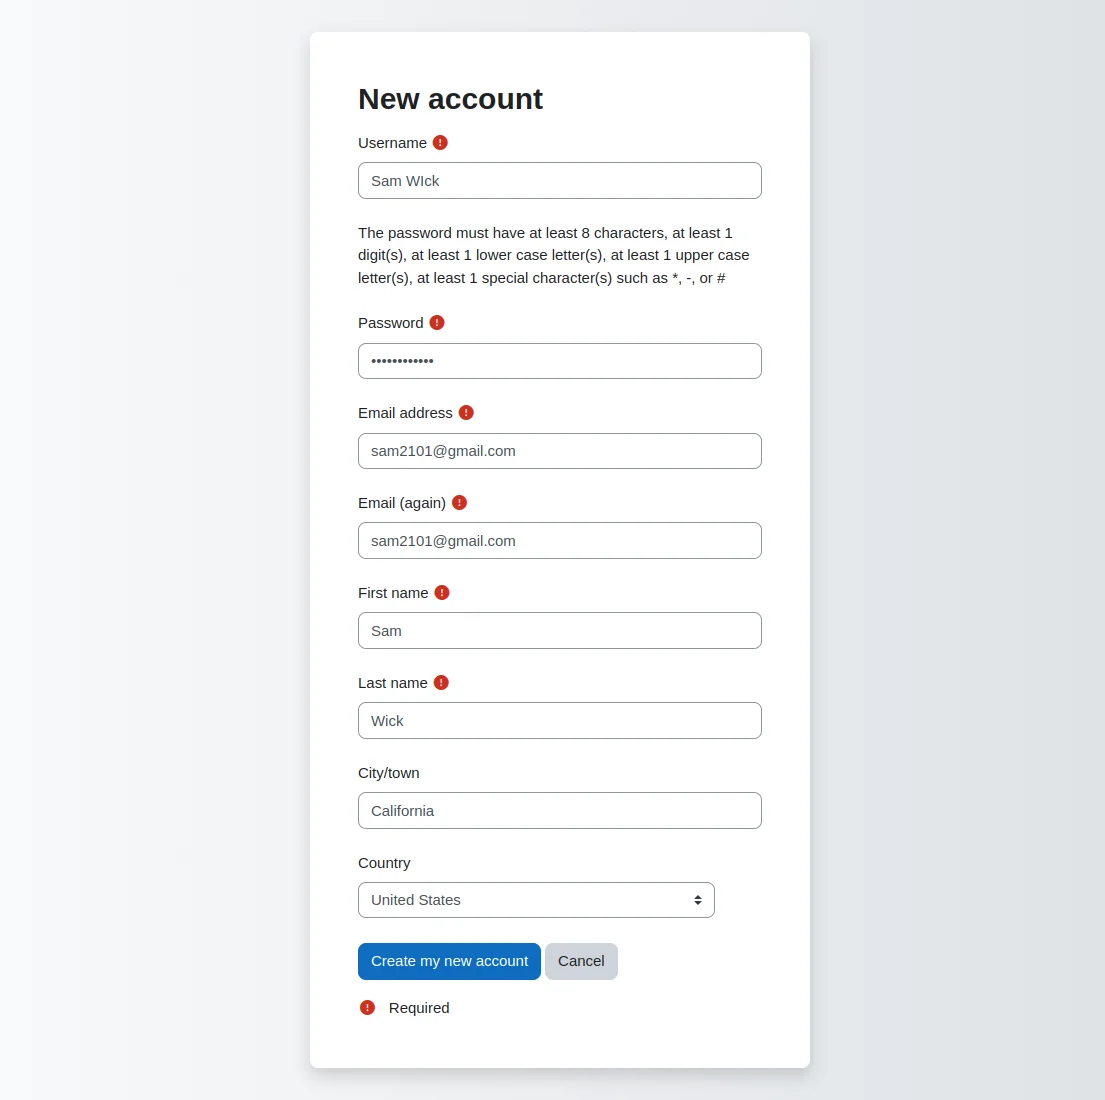Select United States in the Country field
This screenshot has width=1105, height=1100.
coord(536,899)
